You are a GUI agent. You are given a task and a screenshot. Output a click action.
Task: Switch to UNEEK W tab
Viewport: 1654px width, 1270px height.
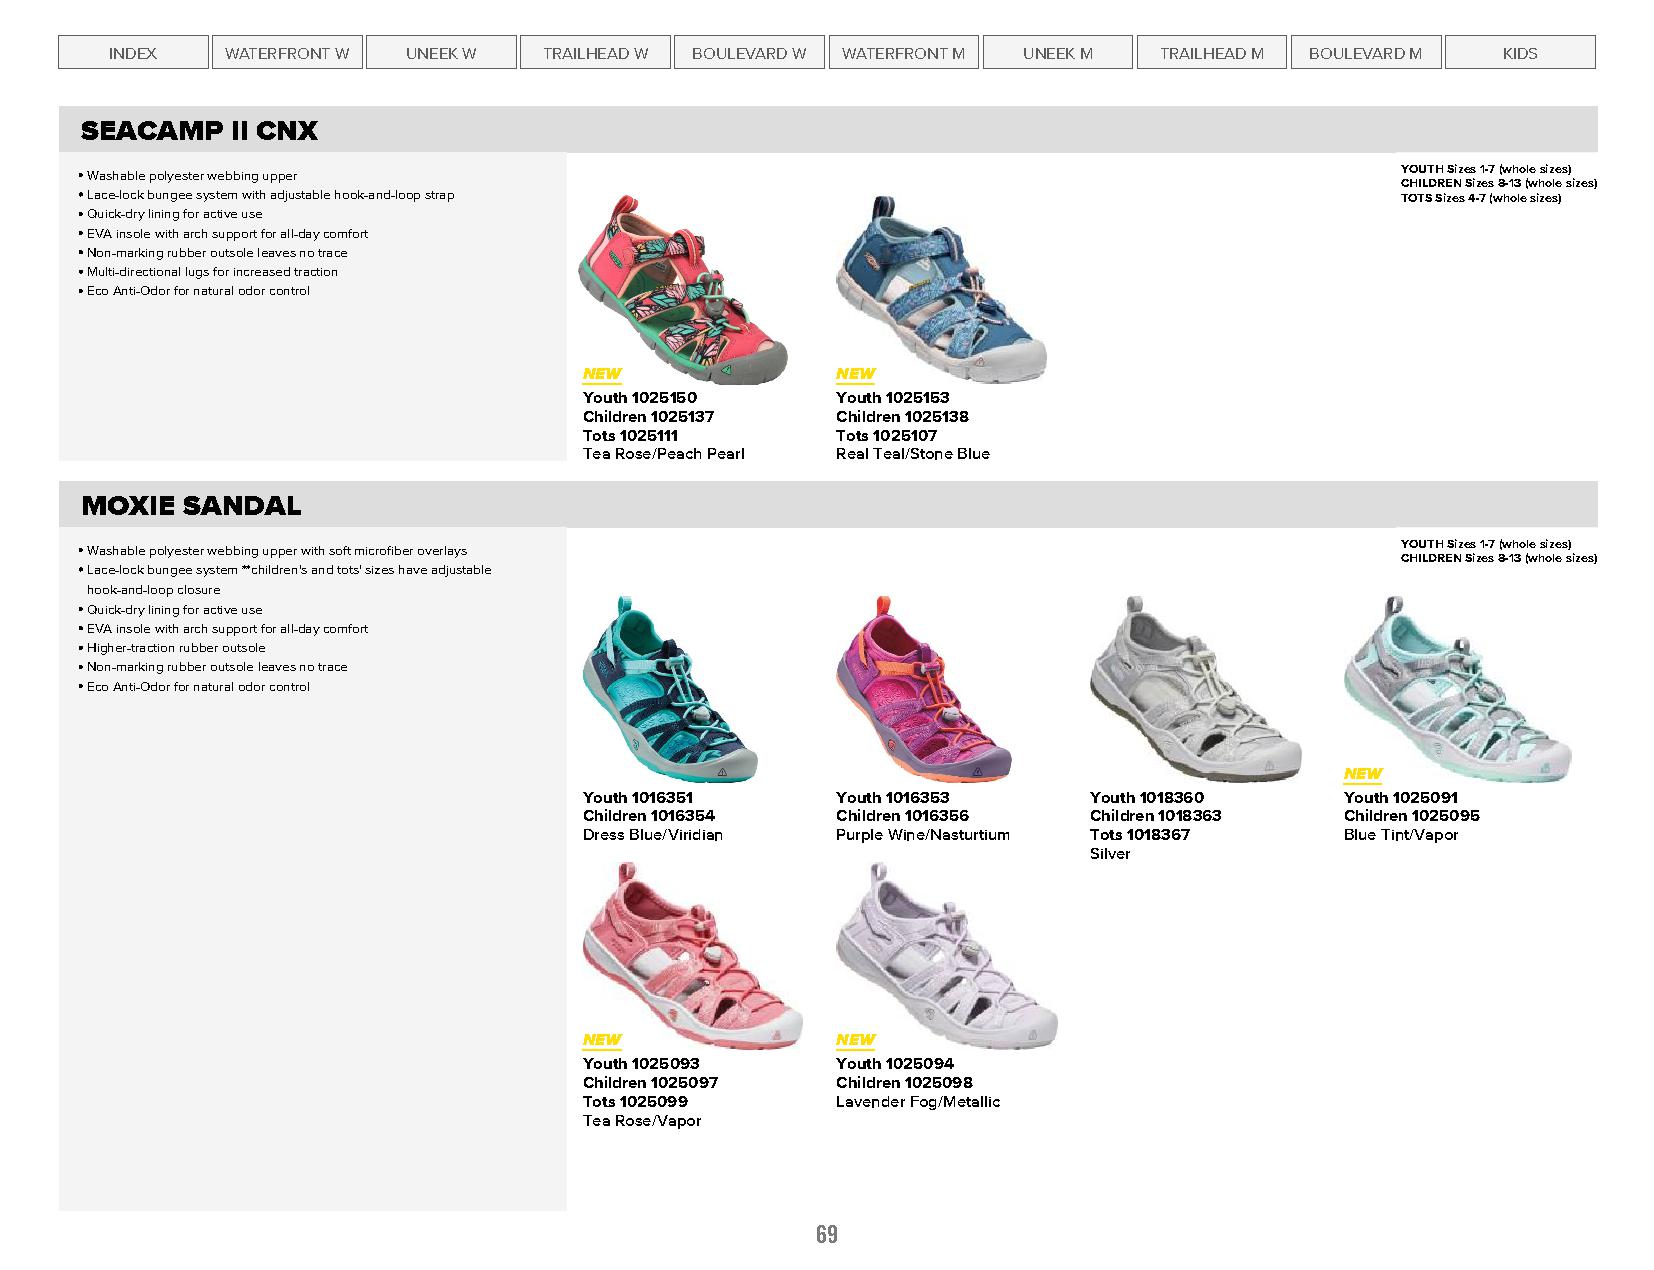coord(441,53)
